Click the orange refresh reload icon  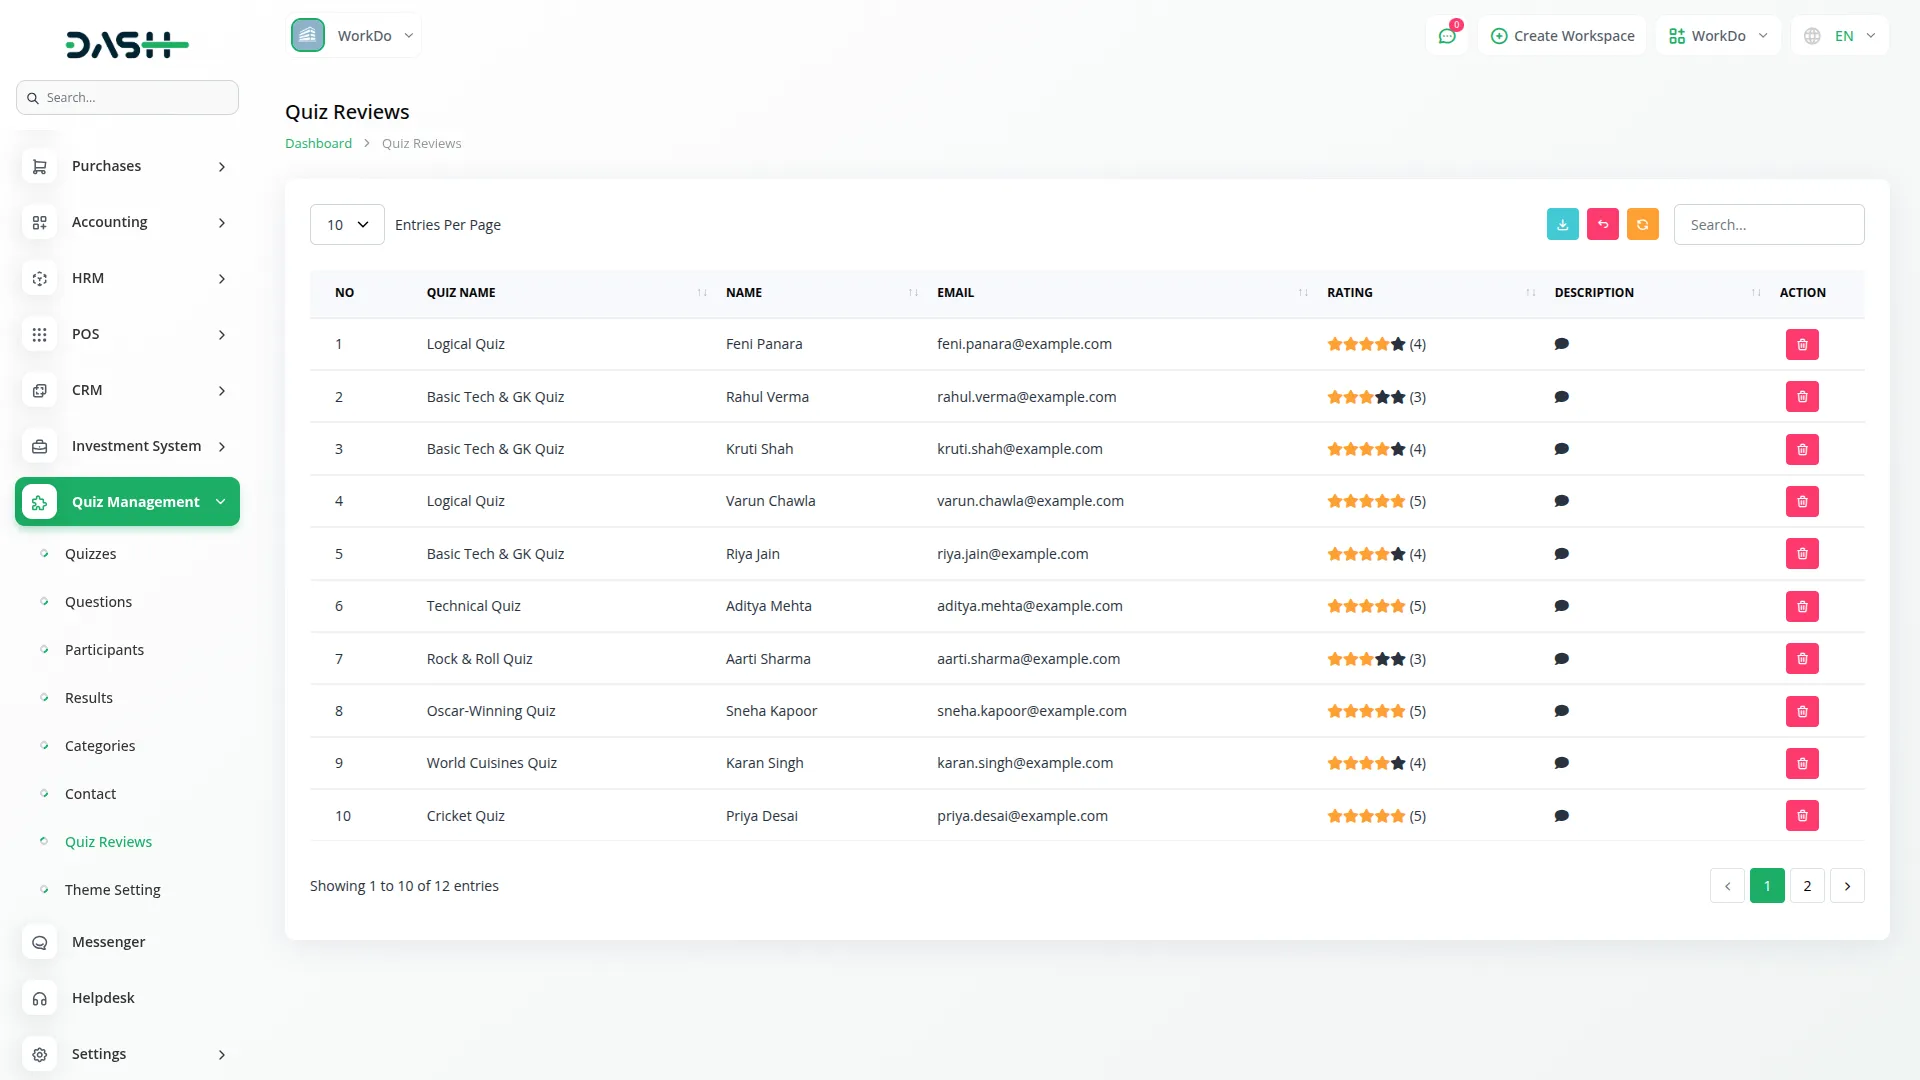[1642, 224]
